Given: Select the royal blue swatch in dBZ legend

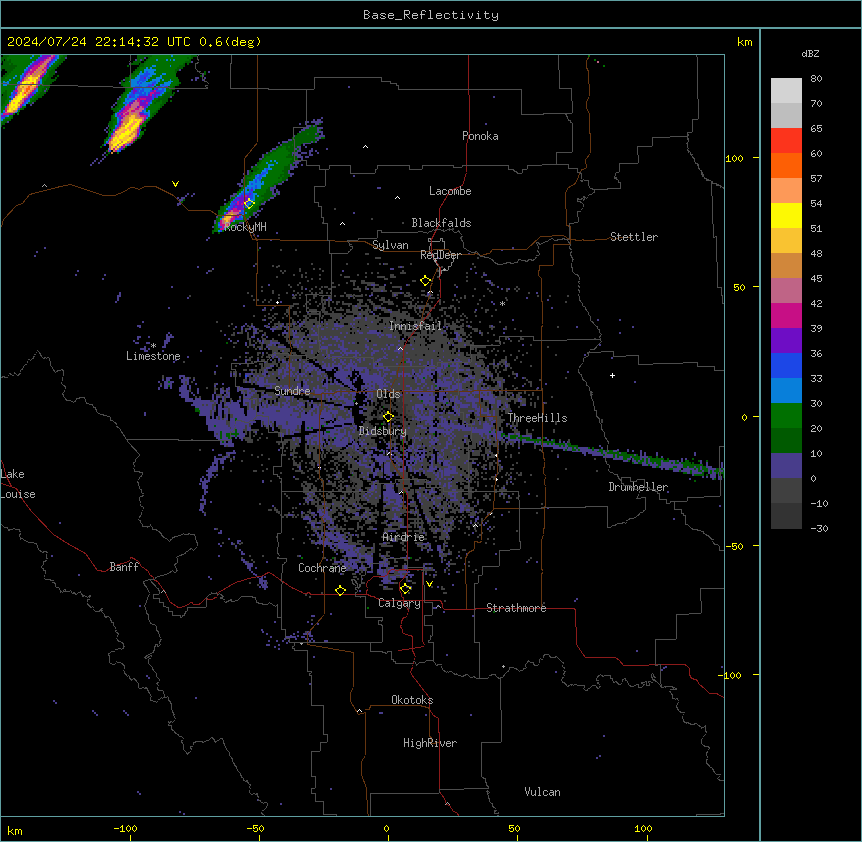Looking at the screenshot, I should click(x=786, y=365).
